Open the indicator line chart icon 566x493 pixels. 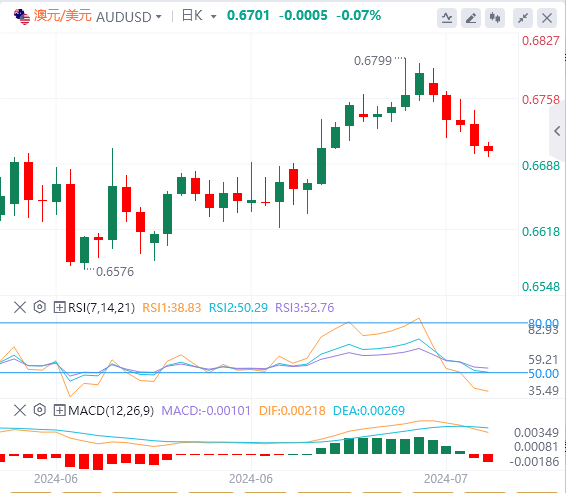click(x=447, y=18)
